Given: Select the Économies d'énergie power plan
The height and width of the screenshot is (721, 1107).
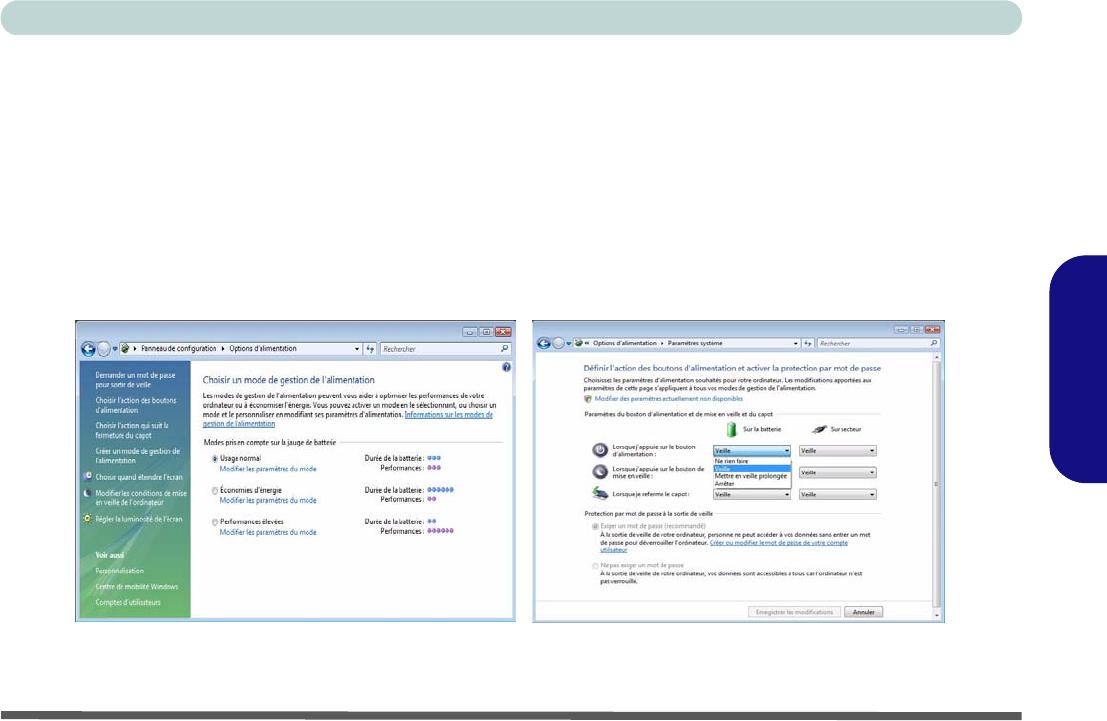Looking at the screenshot, I should click(214, 491).
